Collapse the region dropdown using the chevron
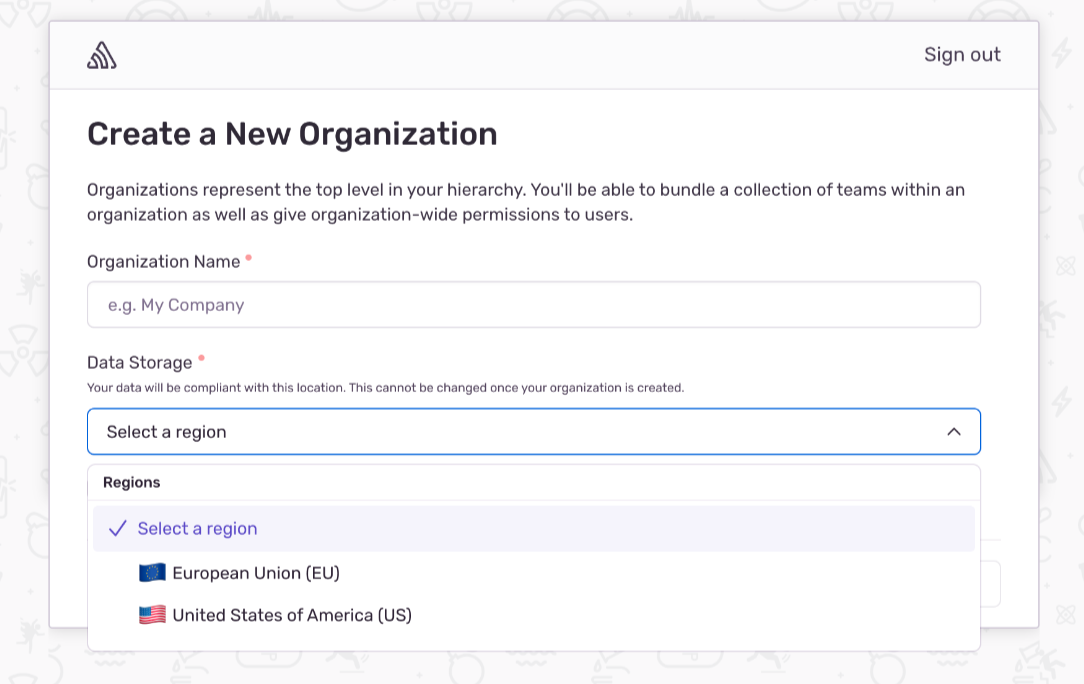 pos(953,432)
